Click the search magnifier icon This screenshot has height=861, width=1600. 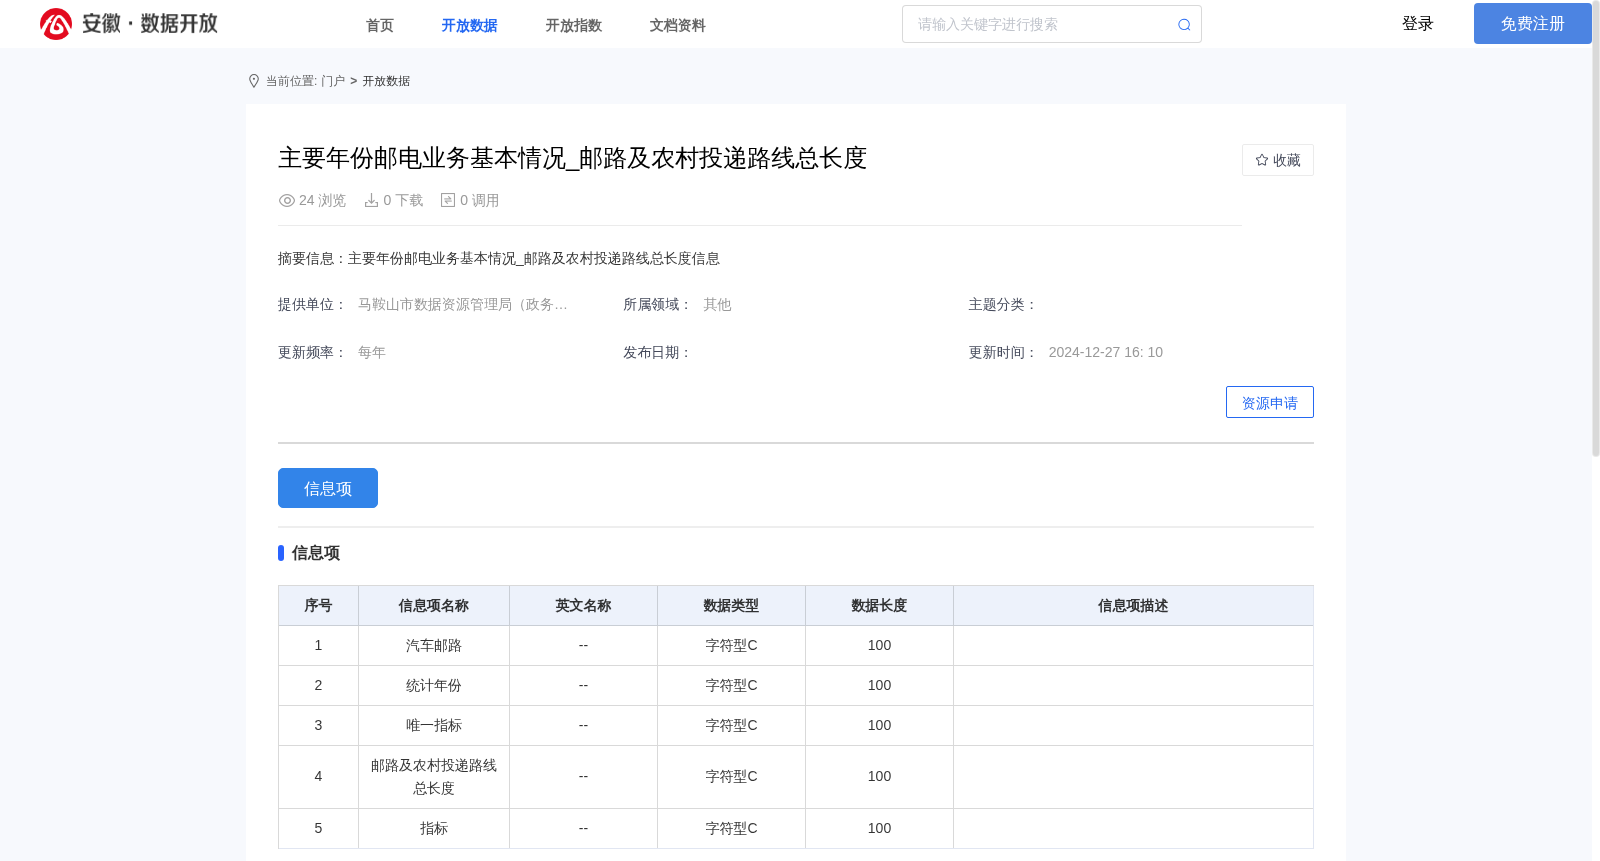(1184, 25)
